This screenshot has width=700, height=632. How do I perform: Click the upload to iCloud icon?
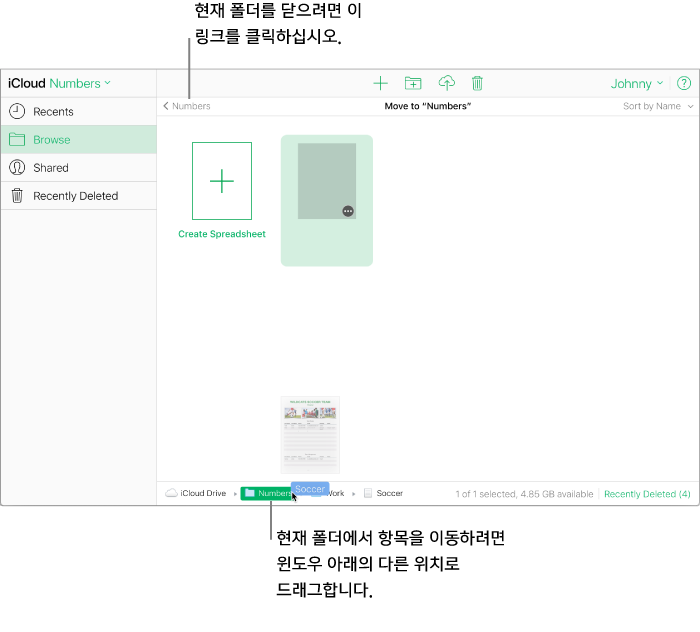point(446,83)
